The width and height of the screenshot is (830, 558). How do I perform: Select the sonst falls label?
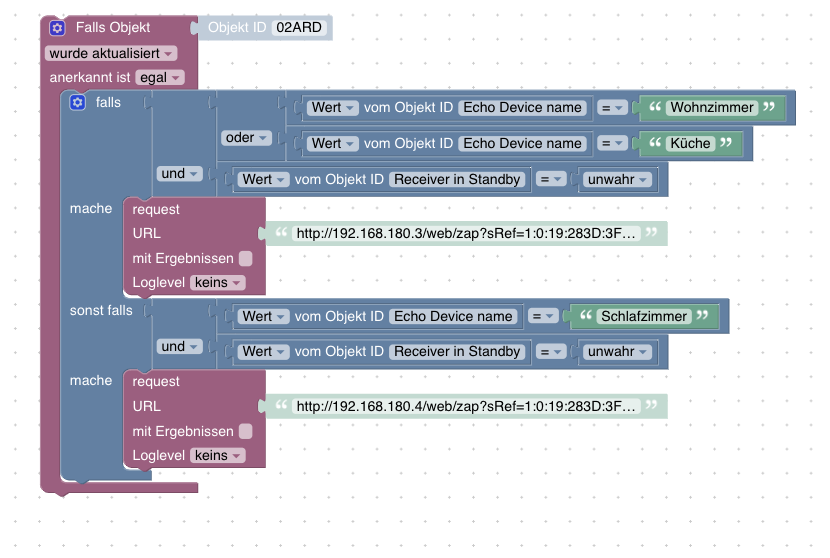tap(101, 310)
